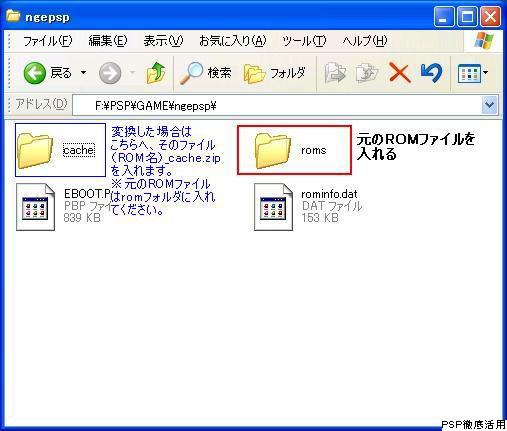Click the green Back arrow icon
Viewport: 507px width, 431px height.
point(34,73)
